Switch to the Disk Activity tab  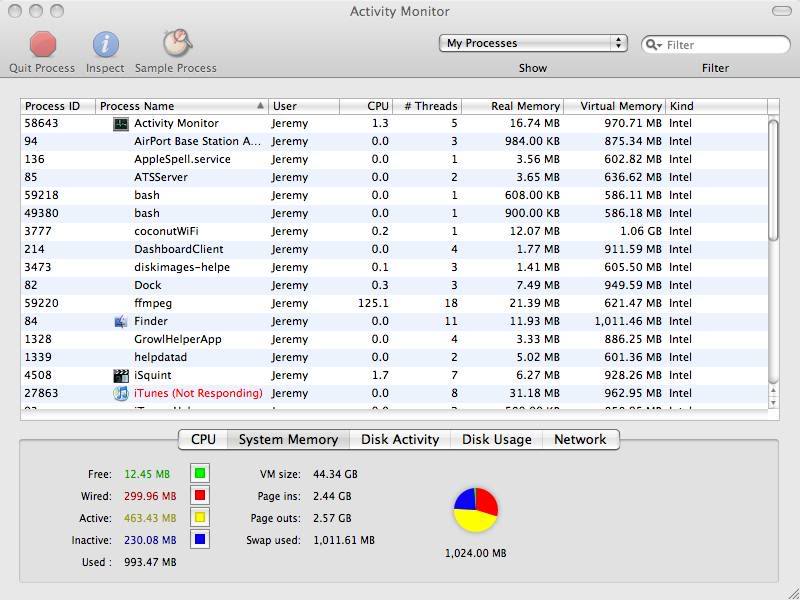pyautogui.click(x=400, y=440)
